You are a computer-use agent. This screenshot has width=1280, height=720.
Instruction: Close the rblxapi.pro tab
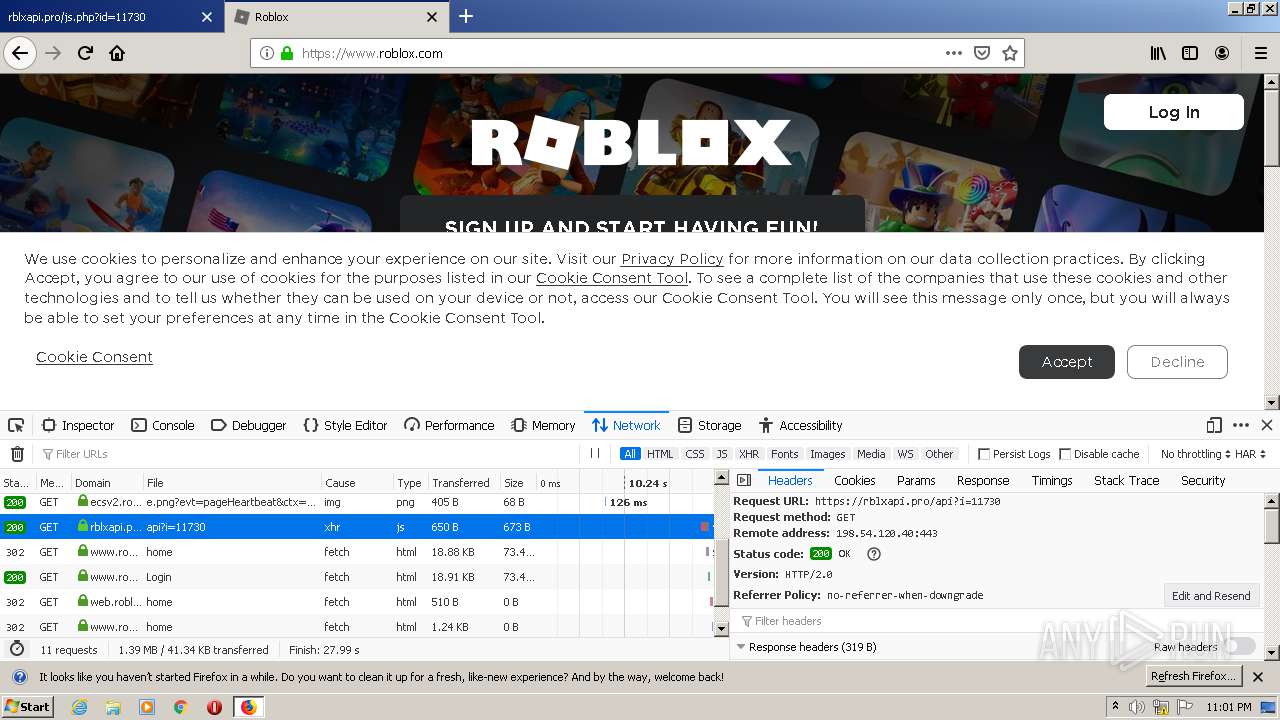[207, 17]
